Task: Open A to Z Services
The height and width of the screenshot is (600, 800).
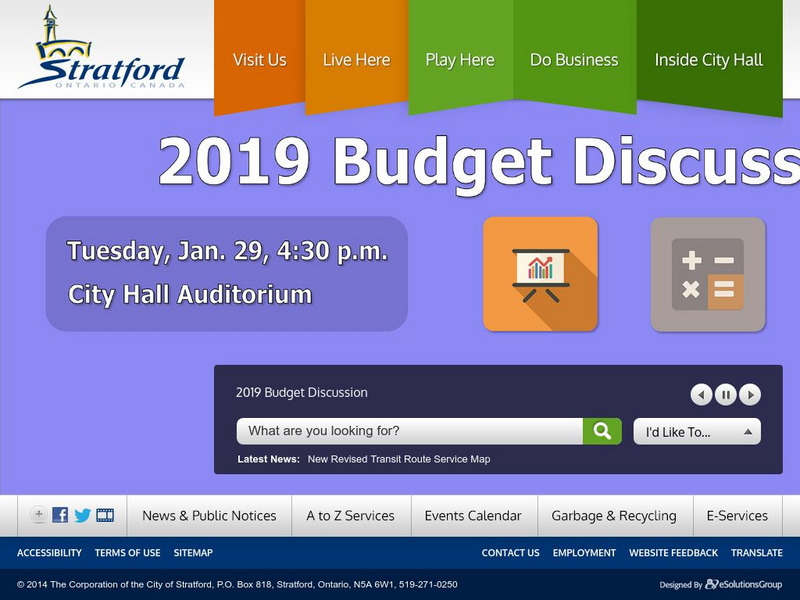Action: pos(351,516)
